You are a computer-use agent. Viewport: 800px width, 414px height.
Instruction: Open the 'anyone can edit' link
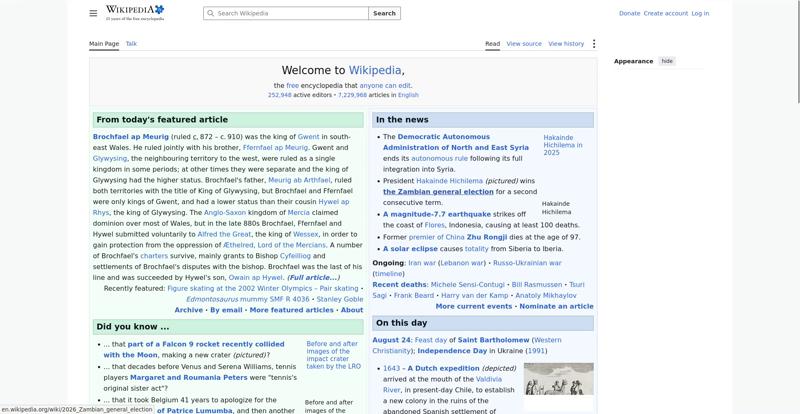385,86
